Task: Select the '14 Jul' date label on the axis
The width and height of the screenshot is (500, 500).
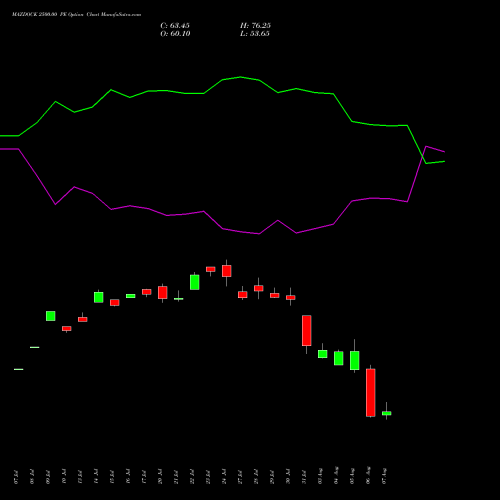Action: coord(96,477)
